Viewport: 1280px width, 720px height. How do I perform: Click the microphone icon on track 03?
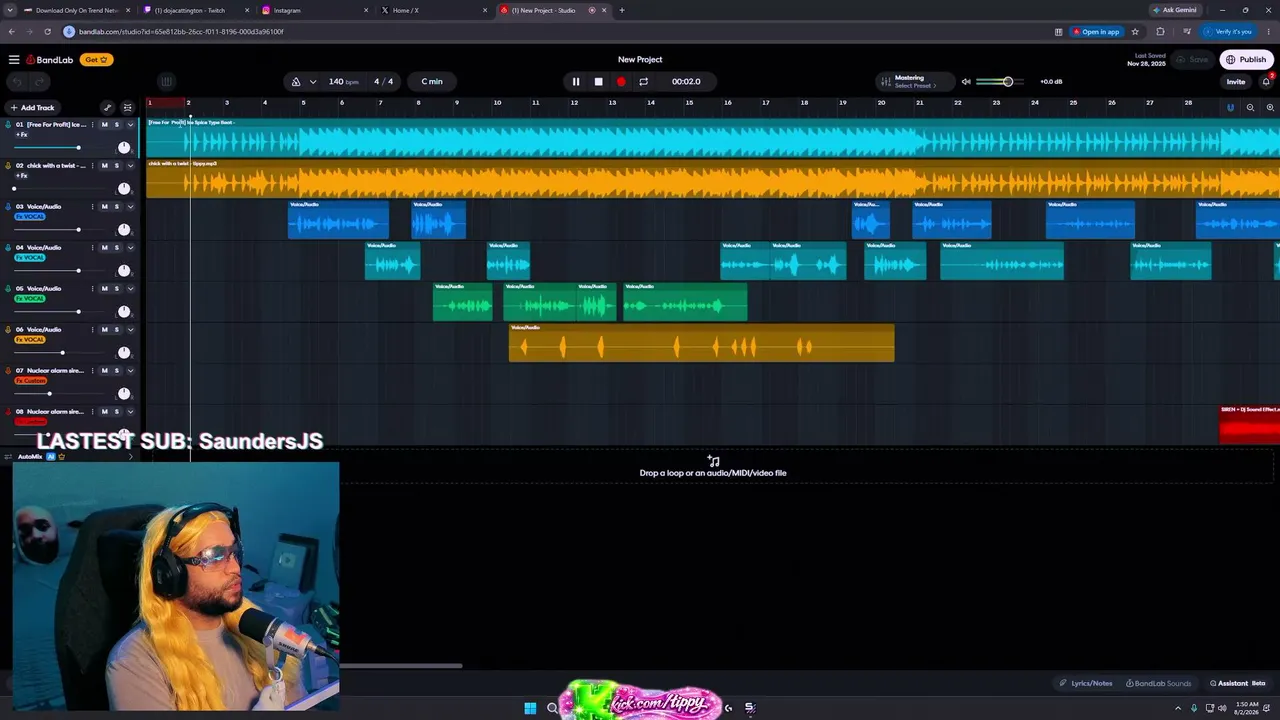[x=8, y=207]
